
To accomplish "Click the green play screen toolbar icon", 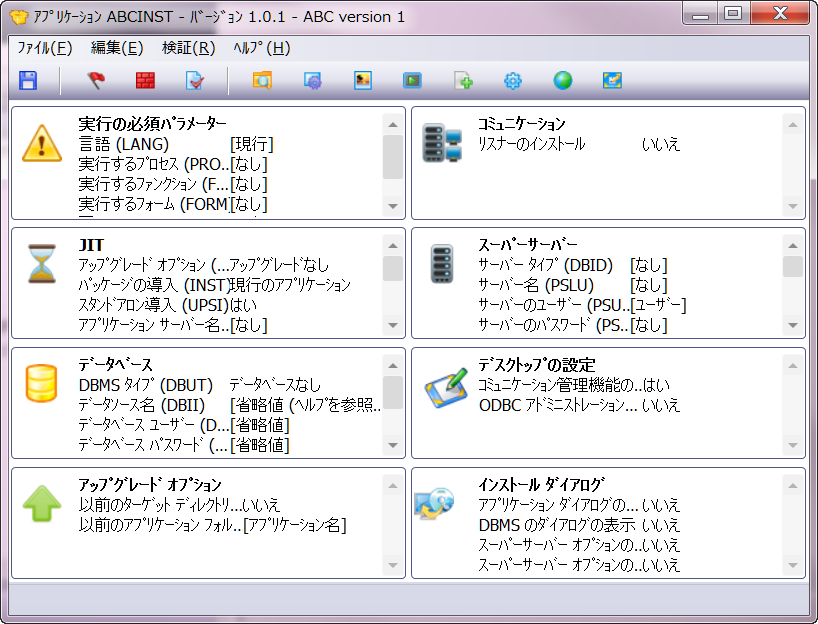I will pos(412,81).
